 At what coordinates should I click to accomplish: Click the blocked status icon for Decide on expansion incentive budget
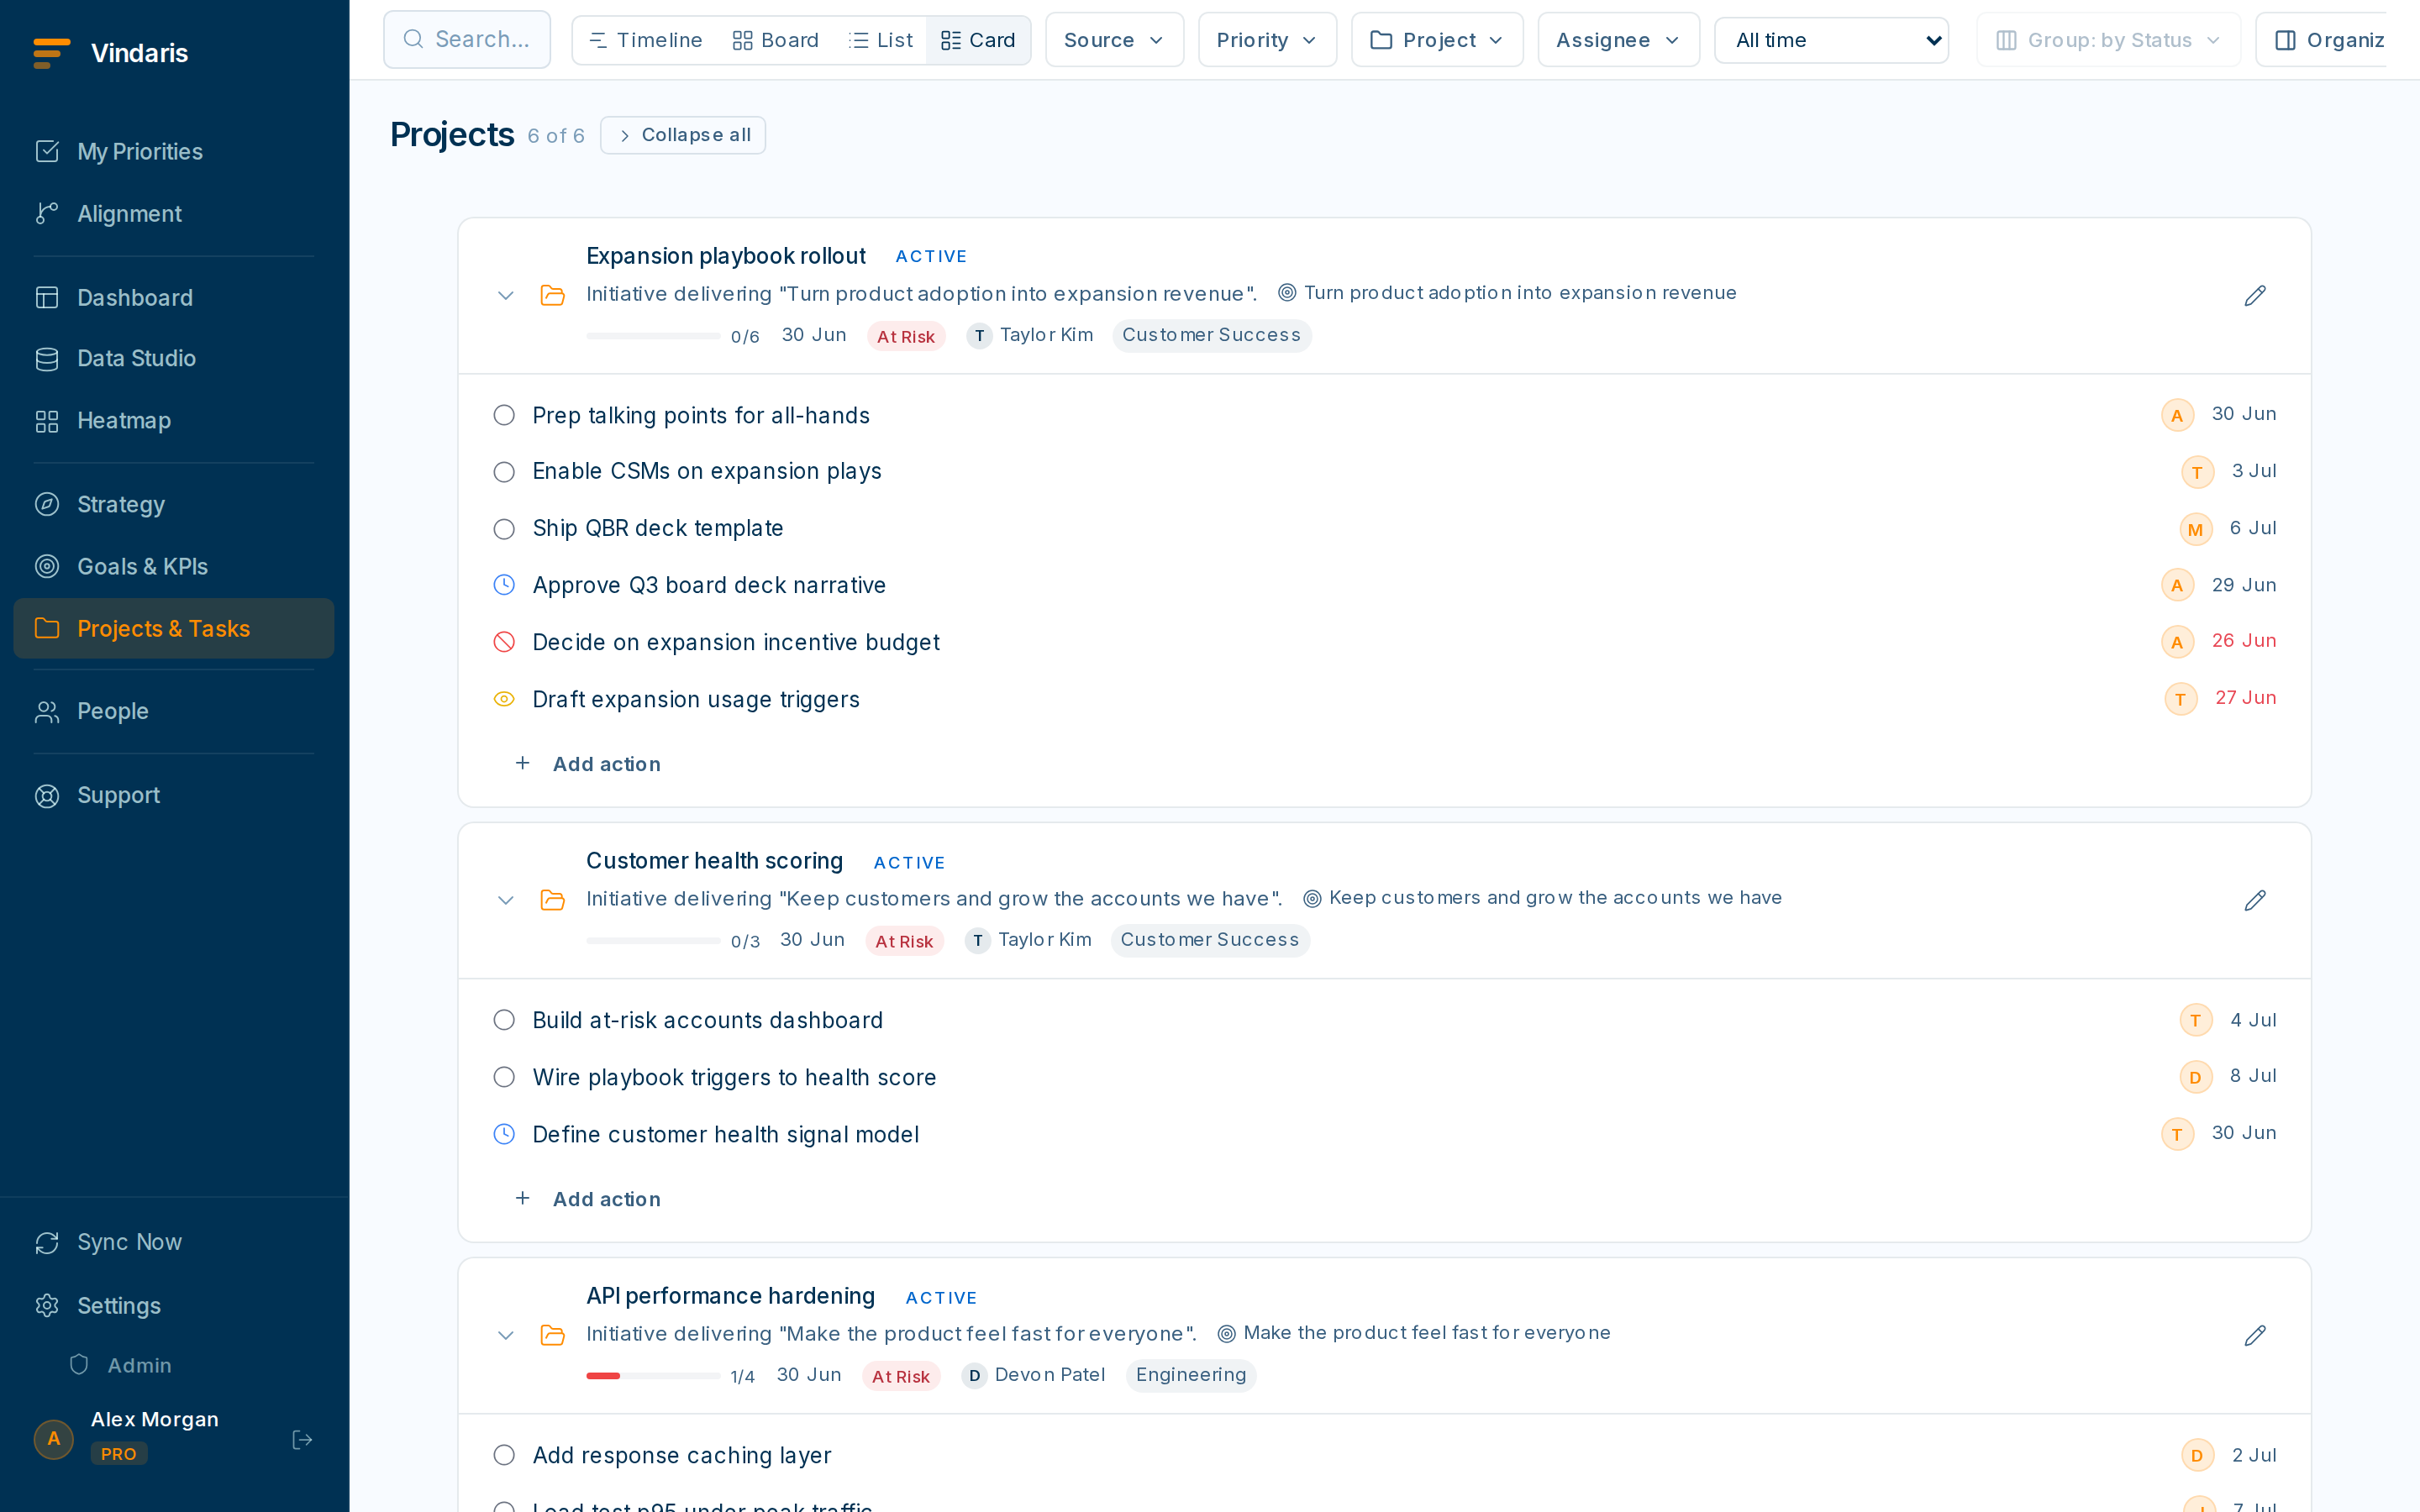click(504, 642)
